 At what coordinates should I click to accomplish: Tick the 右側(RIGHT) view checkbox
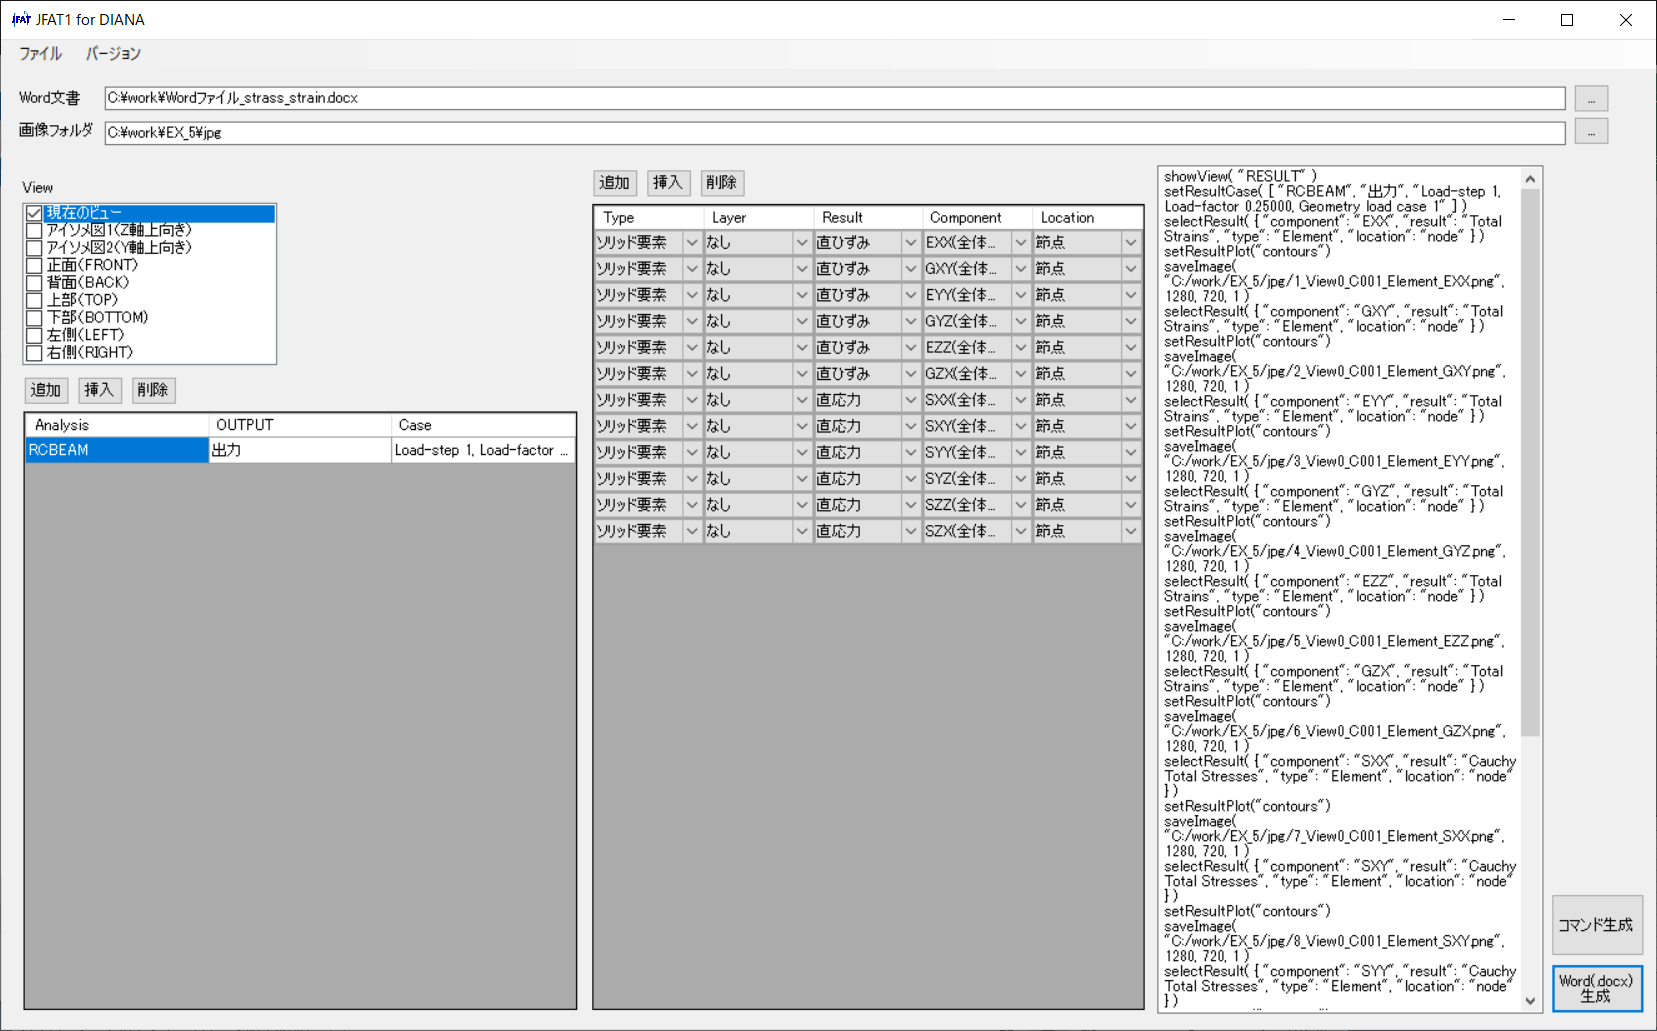click(x=34, y=352)
